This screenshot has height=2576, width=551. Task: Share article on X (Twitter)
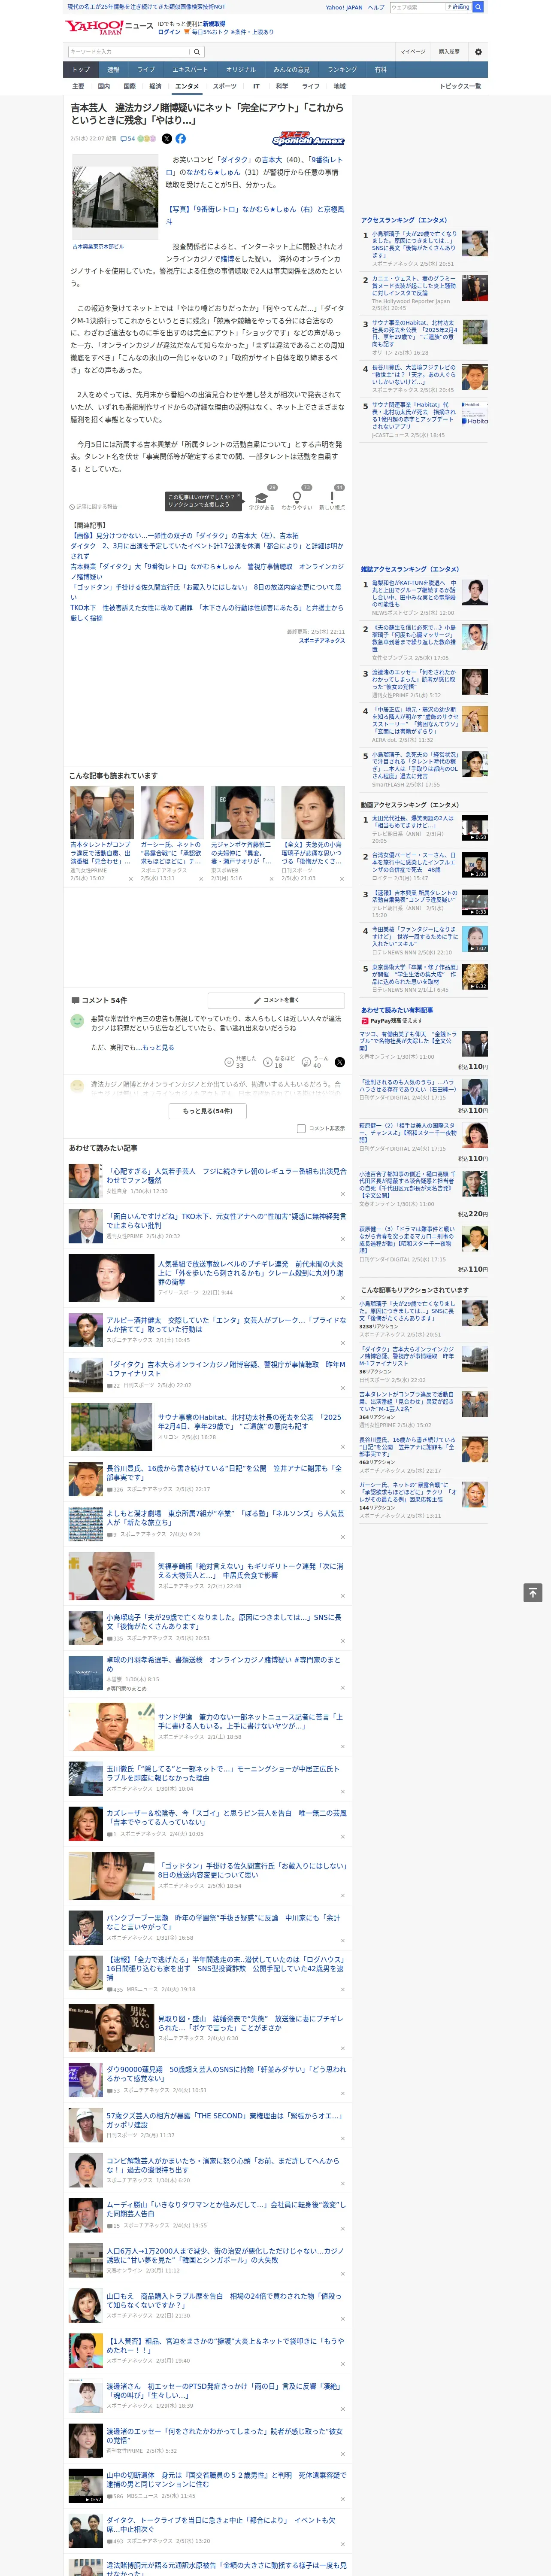(x=167, y=139)
